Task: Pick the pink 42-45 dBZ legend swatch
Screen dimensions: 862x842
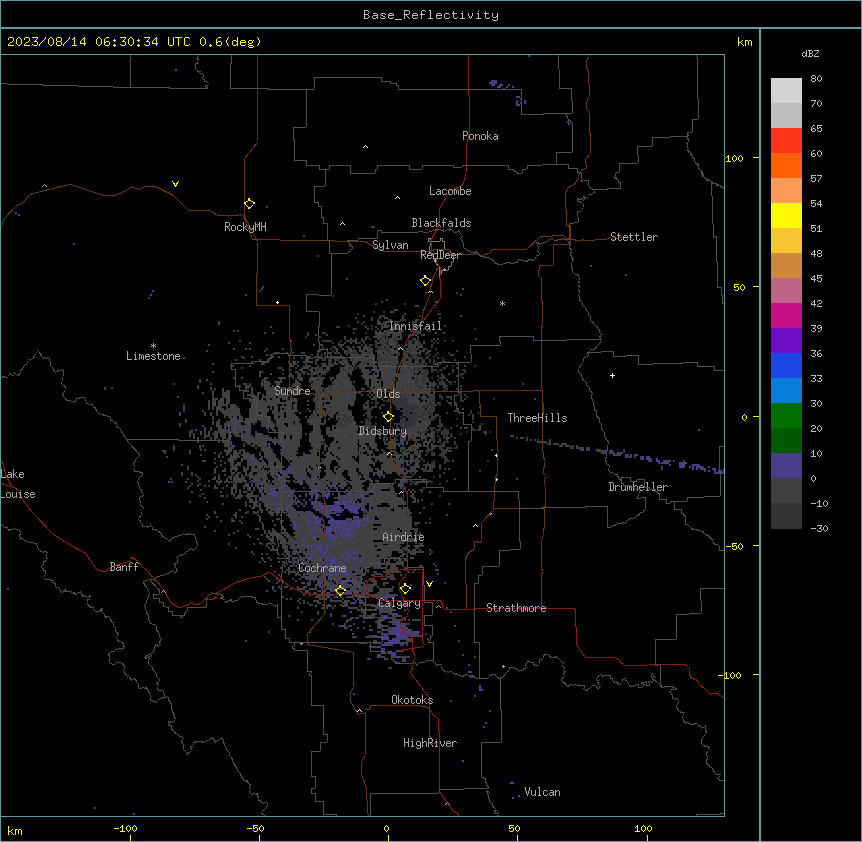Action: pyautogui.click(x=786, y=290)
